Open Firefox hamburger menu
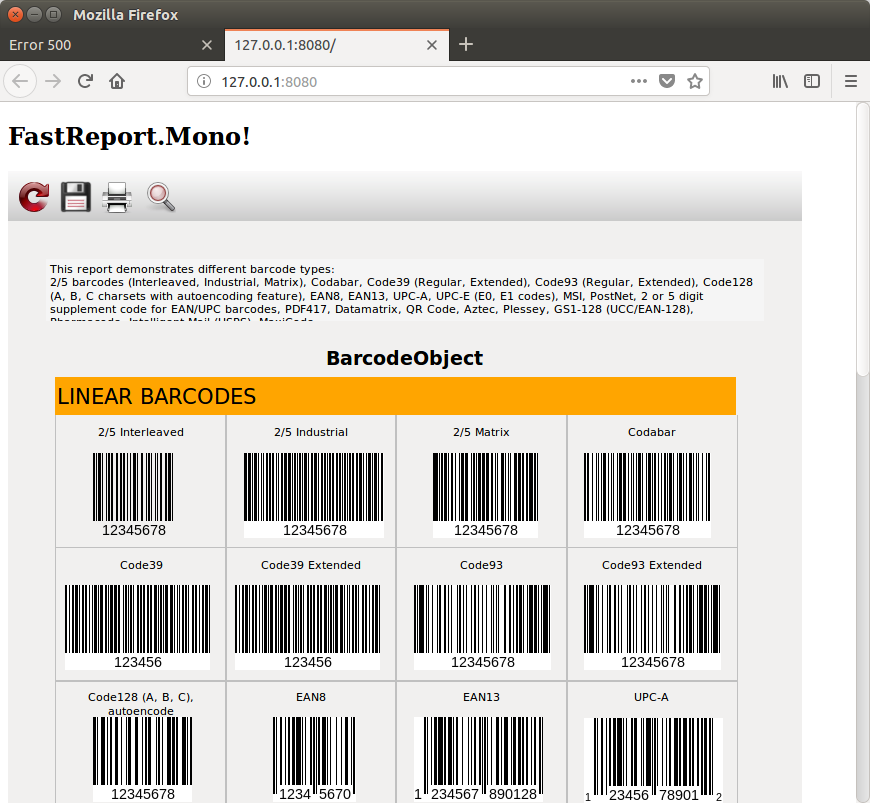The width and height of the screenshot is (870, 803). [851, 82]
